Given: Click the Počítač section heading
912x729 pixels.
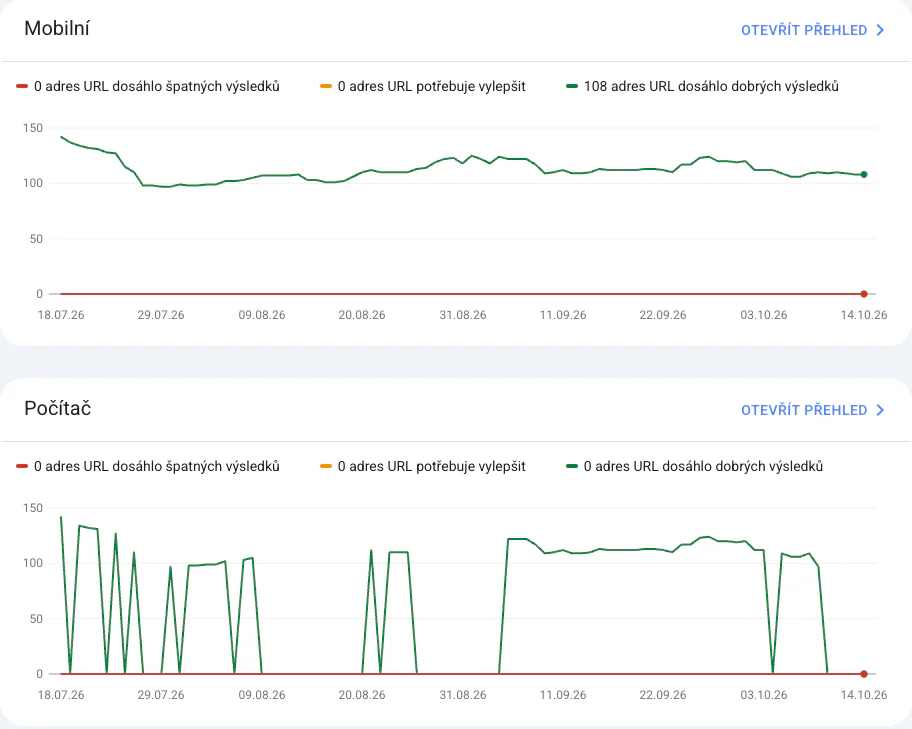Looking at the screenshot, I should [58, 408].
